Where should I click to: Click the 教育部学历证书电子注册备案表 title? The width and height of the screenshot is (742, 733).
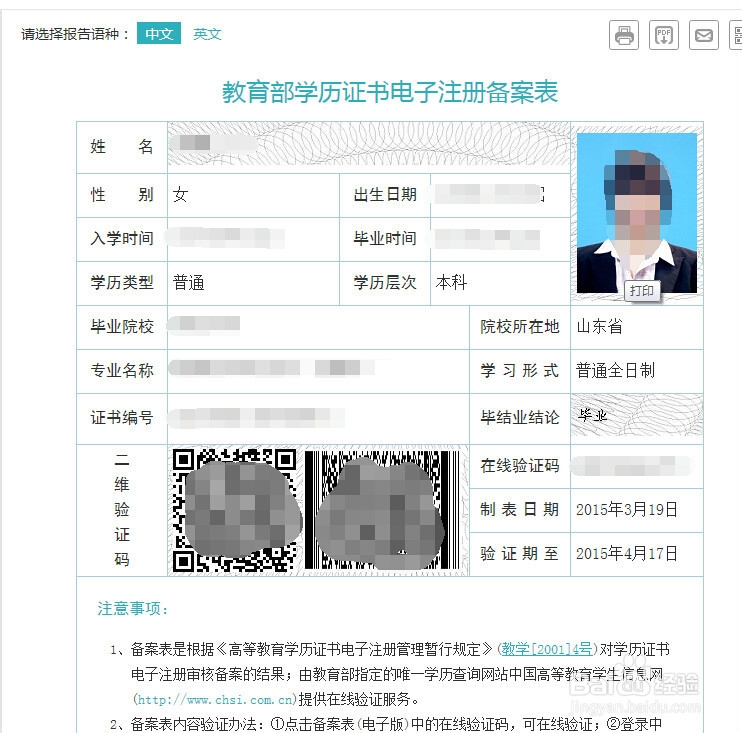tap(390, 92)
